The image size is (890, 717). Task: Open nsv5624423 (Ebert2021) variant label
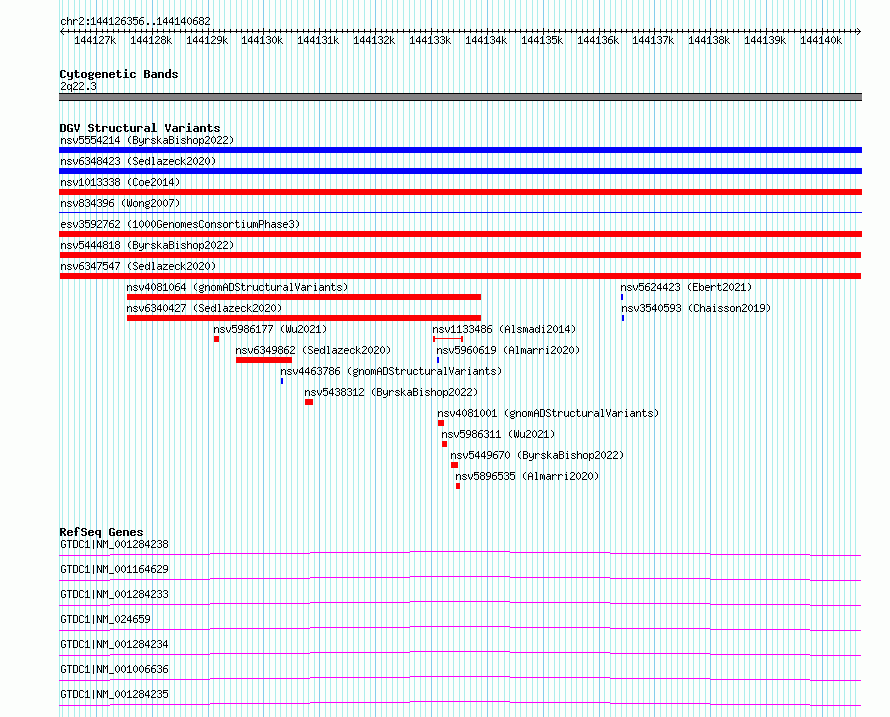pos(686,287)
